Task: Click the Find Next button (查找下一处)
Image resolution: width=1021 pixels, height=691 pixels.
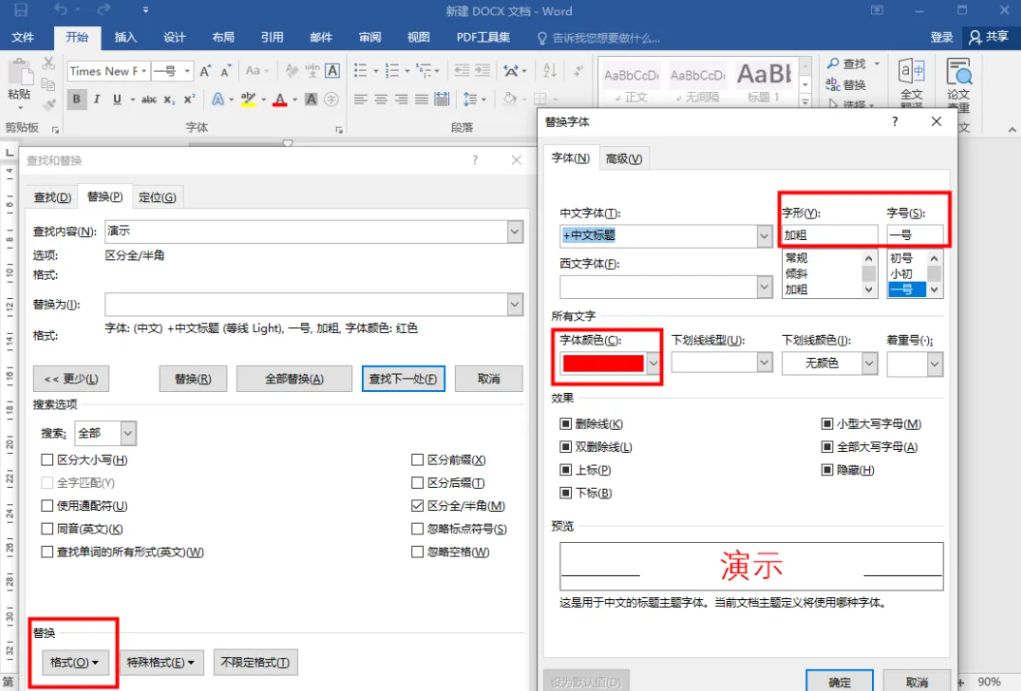Action: 403,378
